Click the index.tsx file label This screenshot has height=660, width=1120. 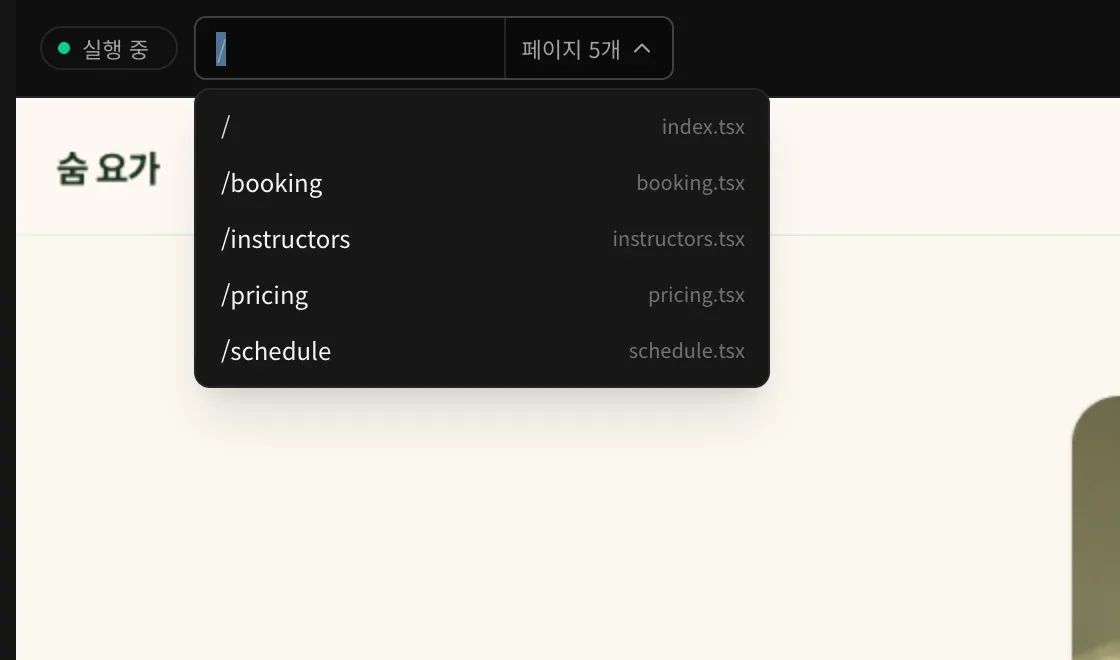tap(703, 127)
